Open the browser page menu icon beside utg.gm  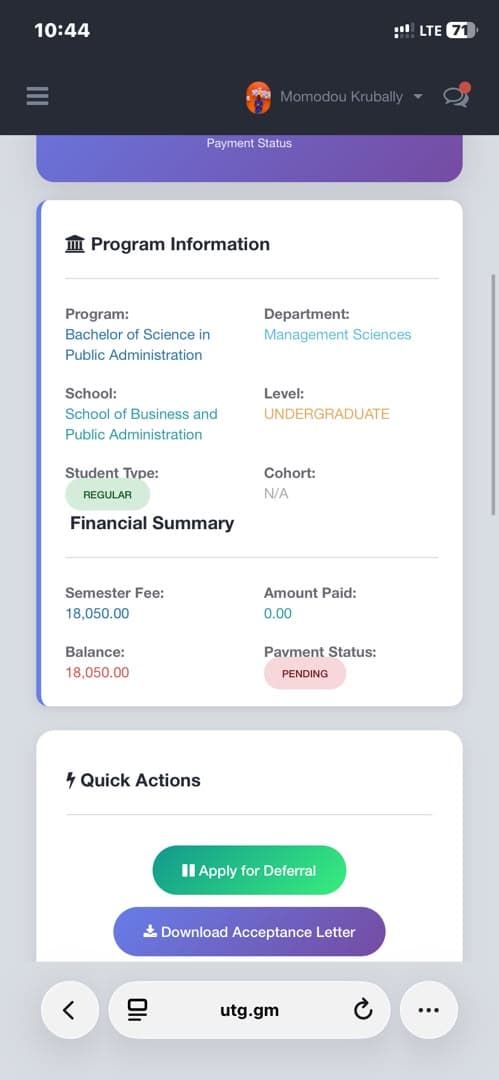138,1010
